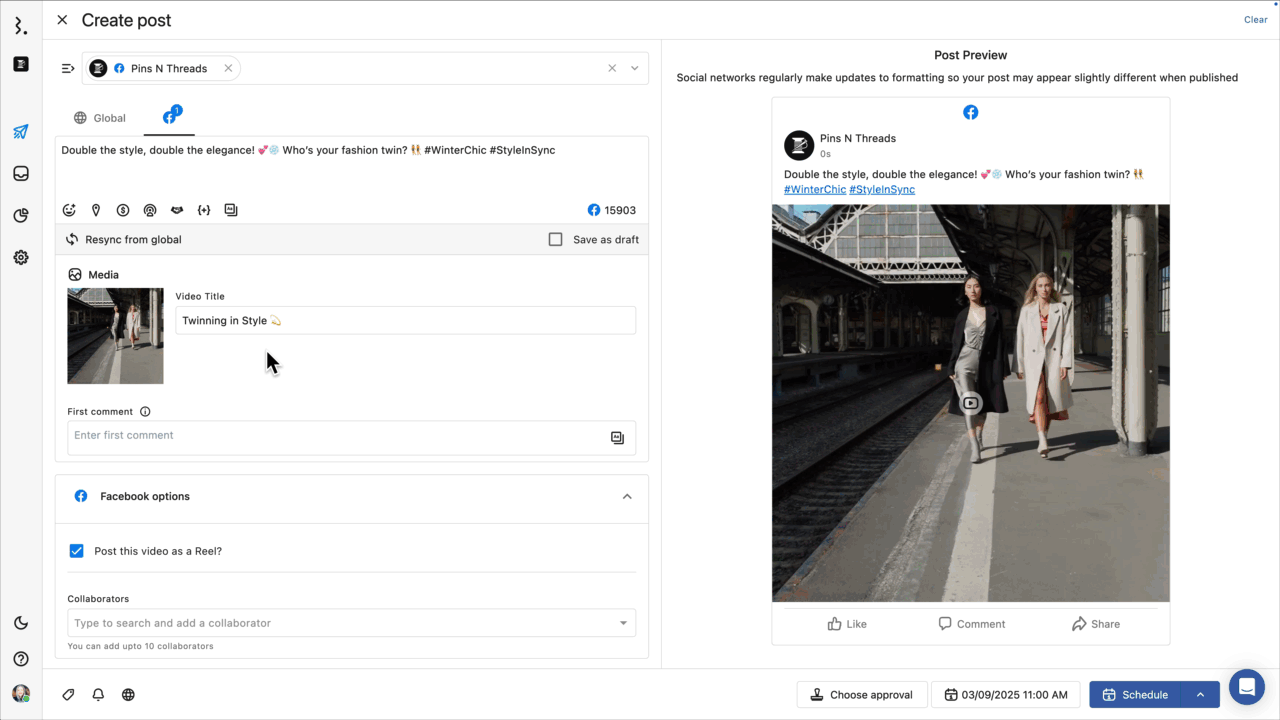This screenshot has width=1280, height=720.
Task: Click the #WinterChic hashtag in the preview
Action: click(815, 189)
